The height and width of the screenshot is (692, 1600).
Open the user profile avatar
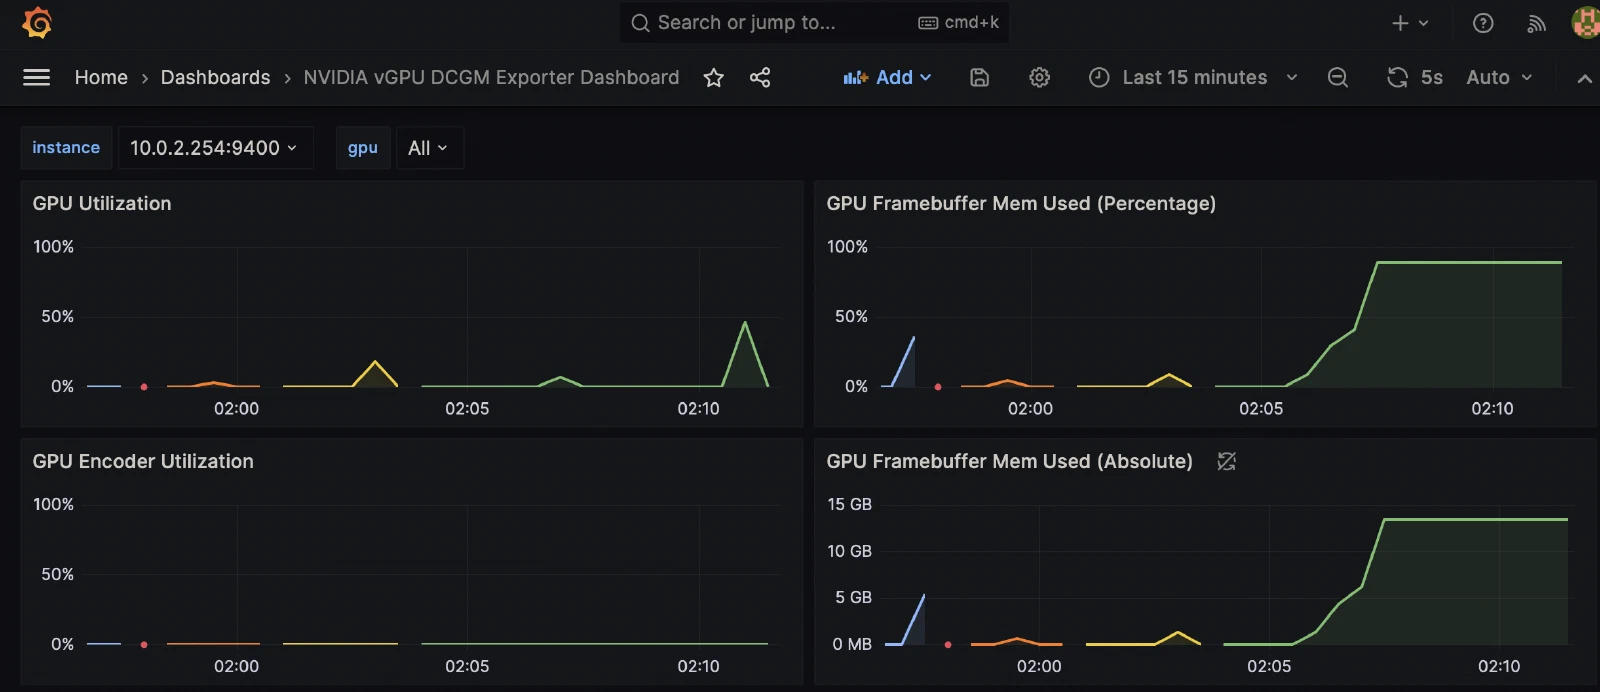tap(1586, 22)
